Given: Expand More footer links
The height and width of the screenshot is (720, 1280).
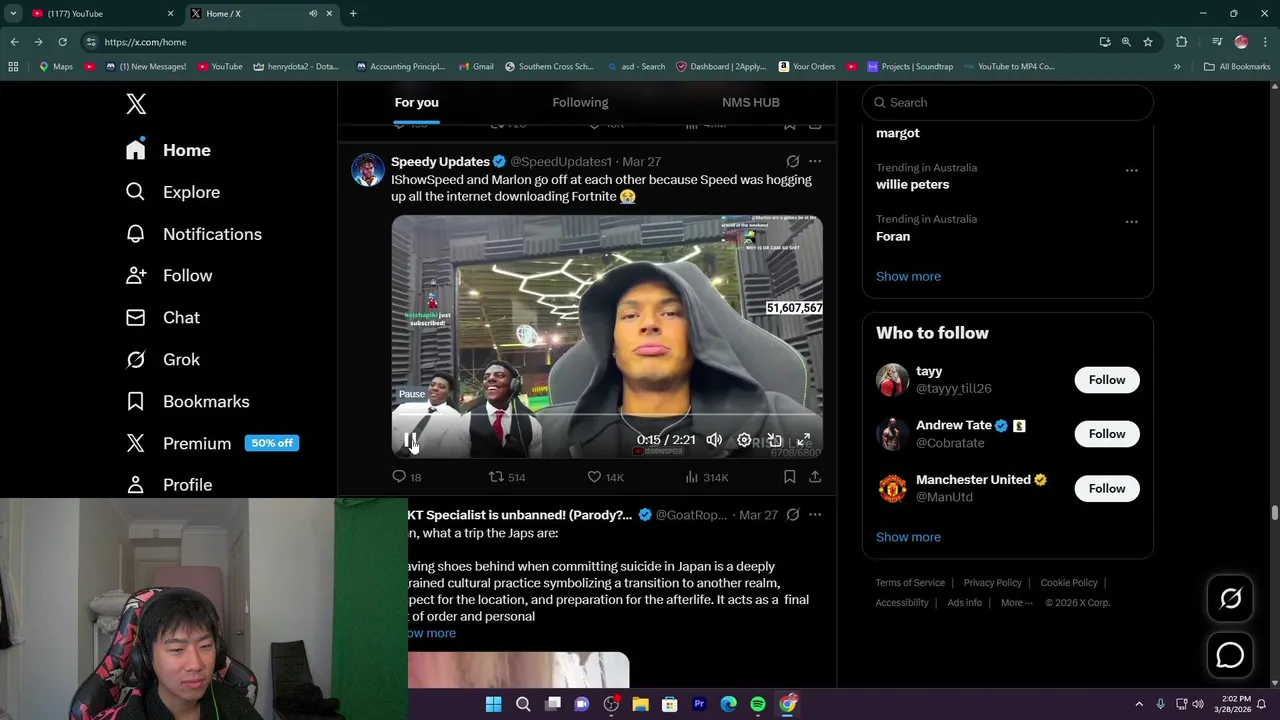Looking at the screenshot, I should click(x=1017, y=603).
